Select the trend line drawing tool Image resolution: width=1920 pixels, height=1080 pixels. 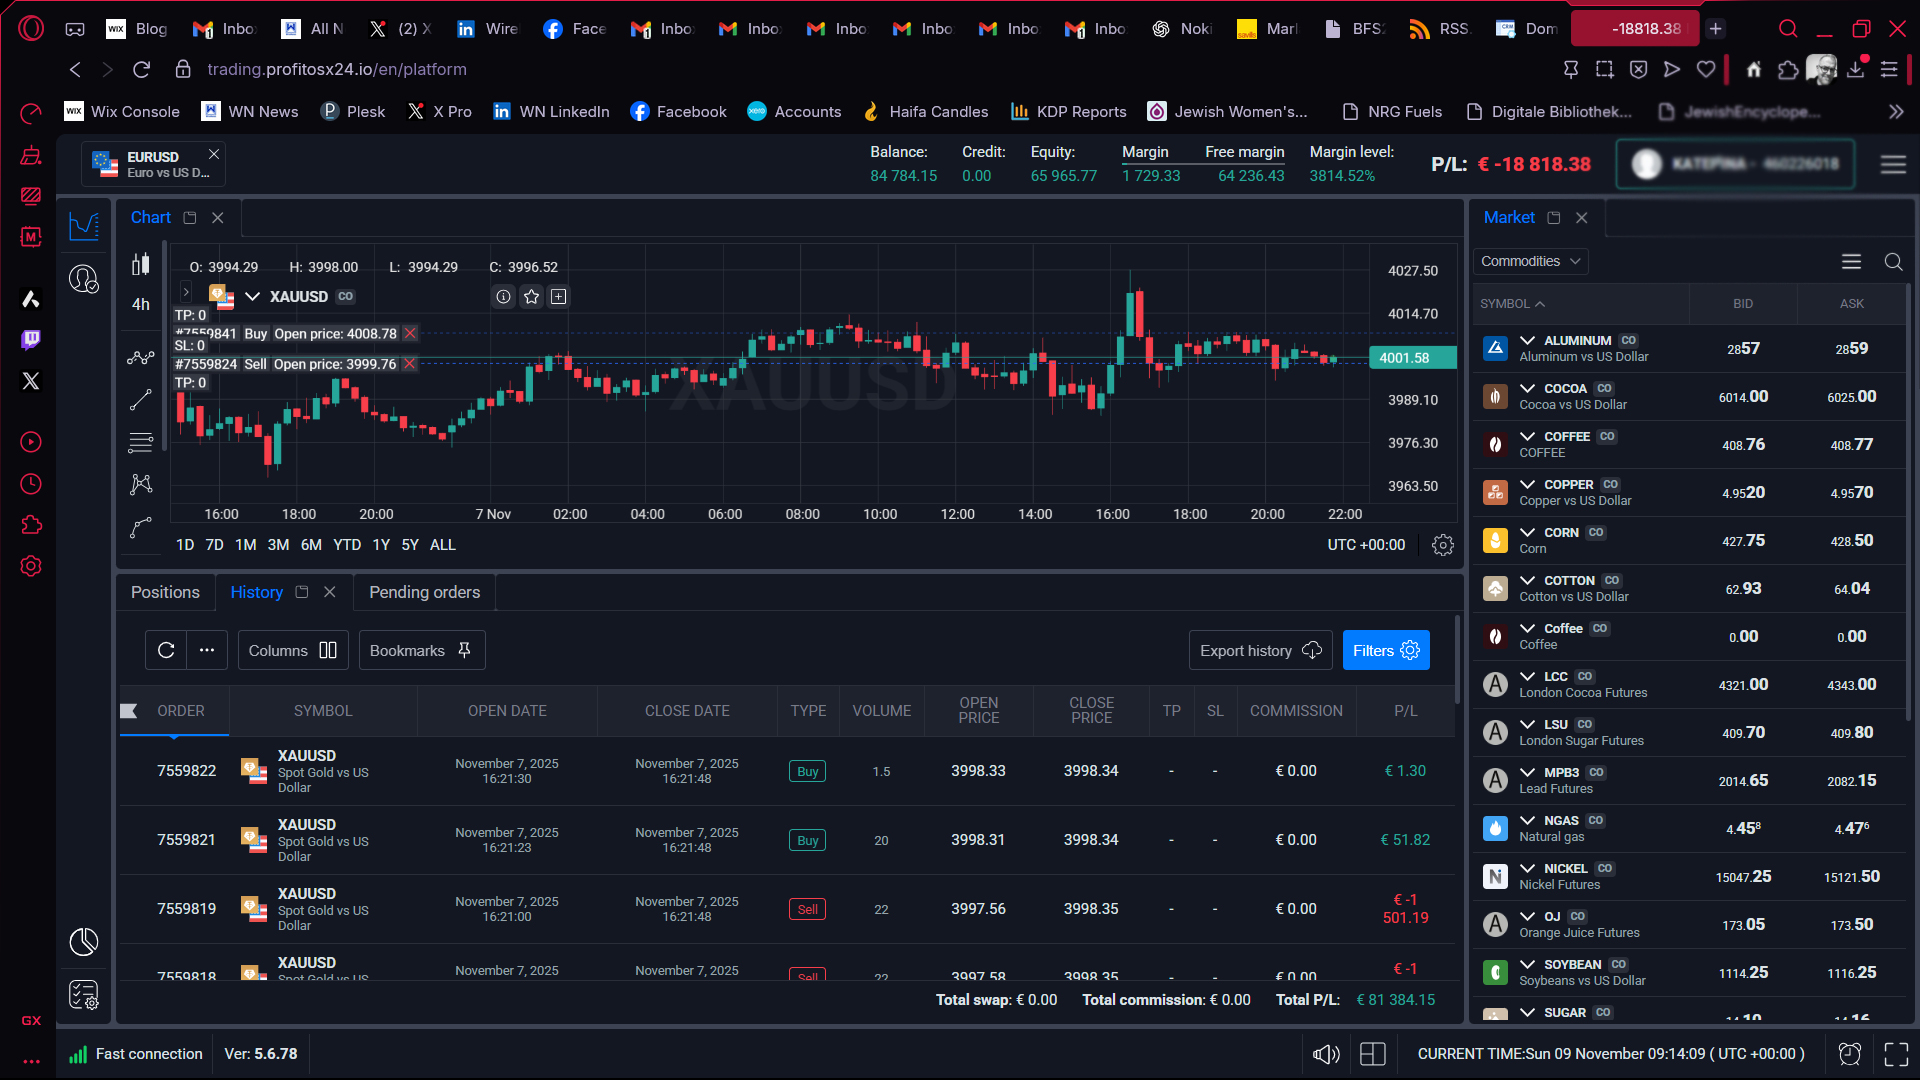pyautogui.click(x=141, y=400)
